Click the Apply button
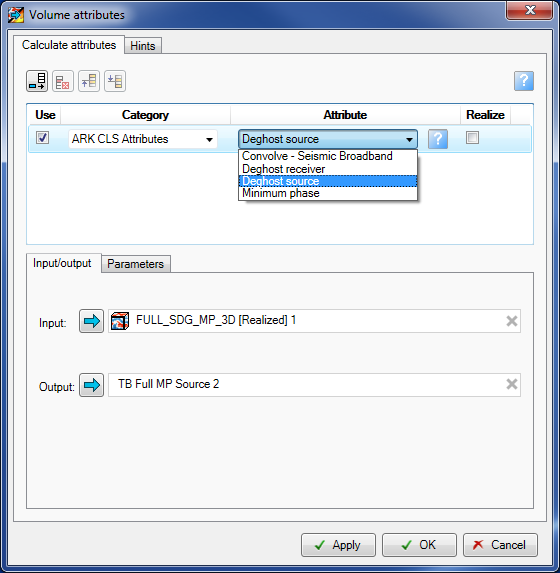Image resolution: width=560 pixels, height=573 pixels. (x=338, y=545)
